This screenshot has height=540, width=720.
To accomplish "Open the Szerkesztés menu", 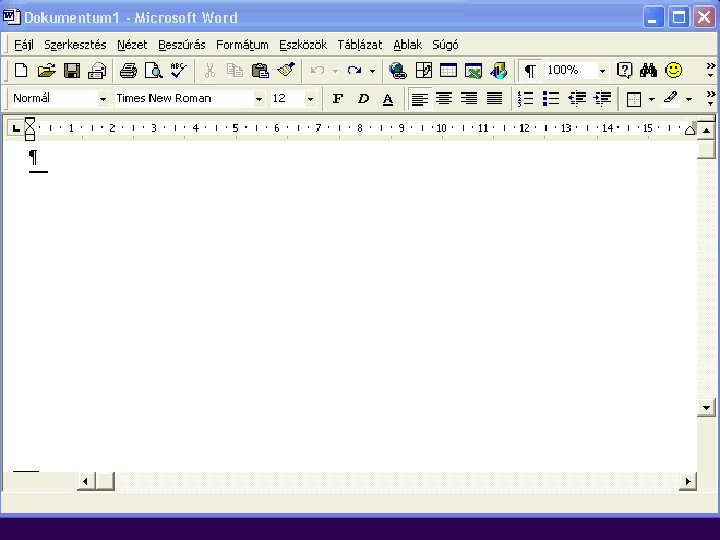I will coord(75,45).
